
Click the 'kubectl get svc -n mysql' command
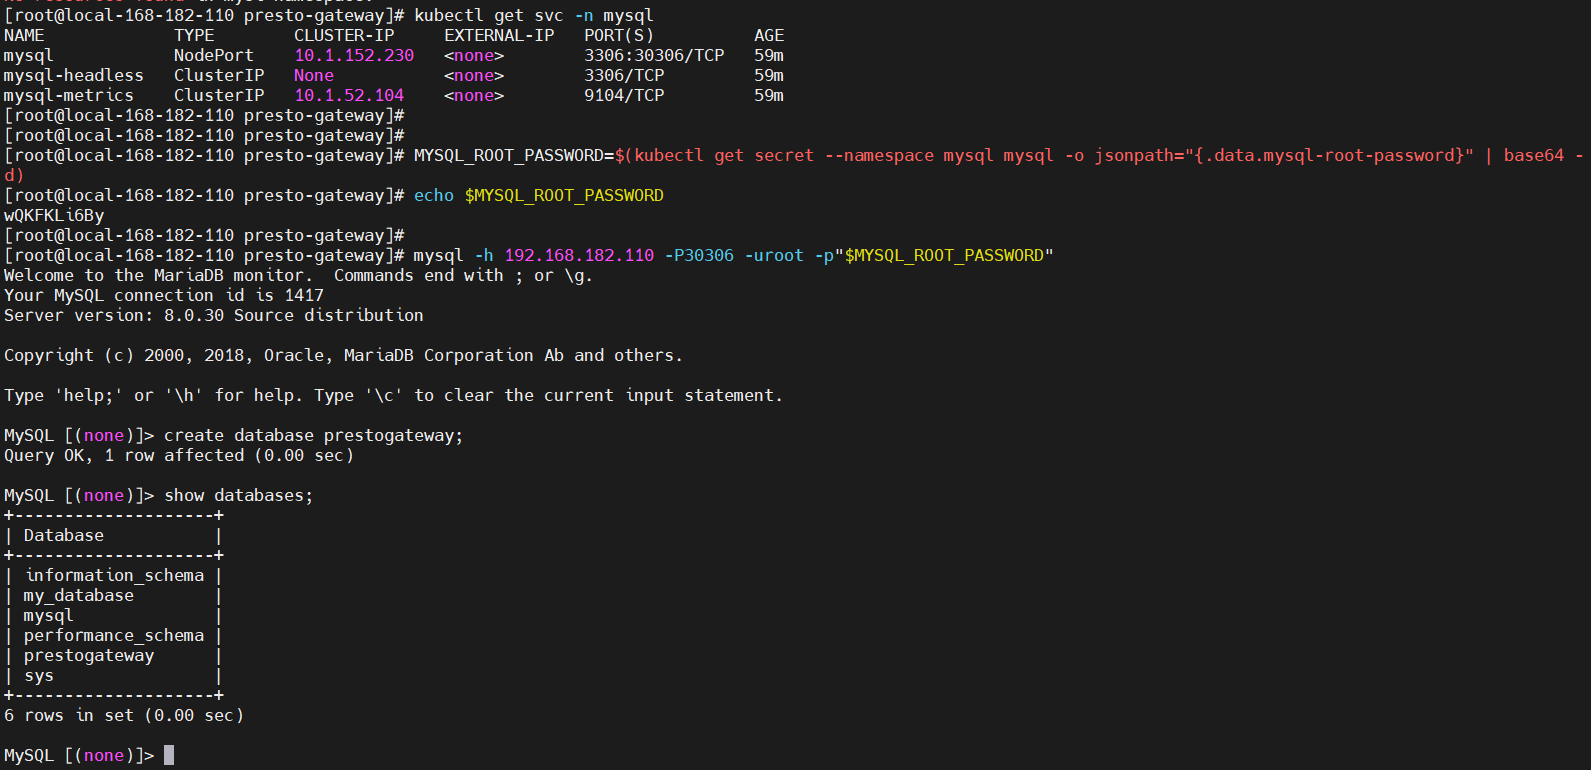[534, 16]
